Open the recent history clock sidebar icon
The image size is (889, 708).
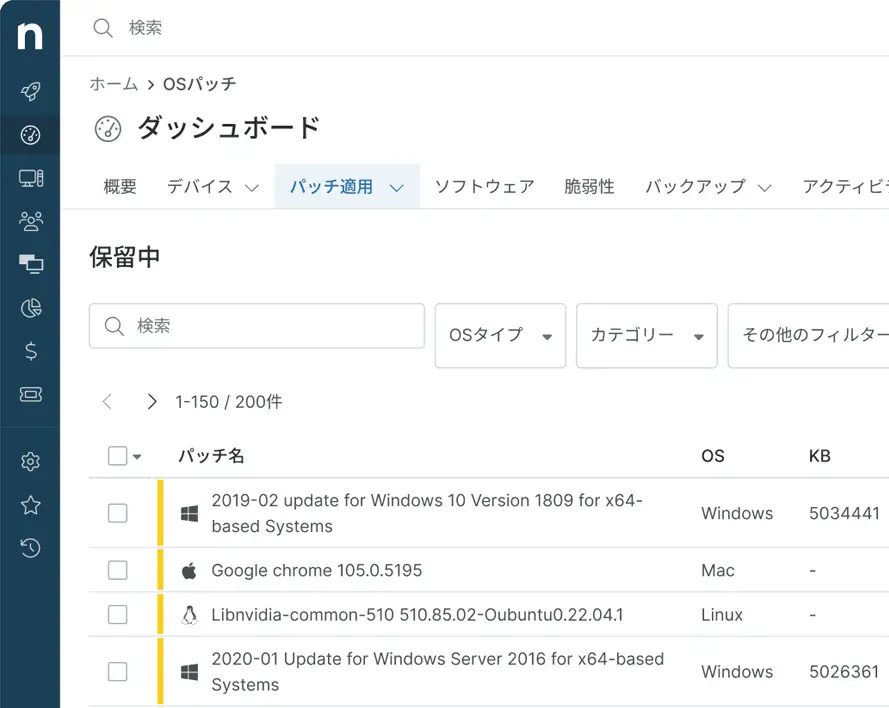tap(31, 548)
